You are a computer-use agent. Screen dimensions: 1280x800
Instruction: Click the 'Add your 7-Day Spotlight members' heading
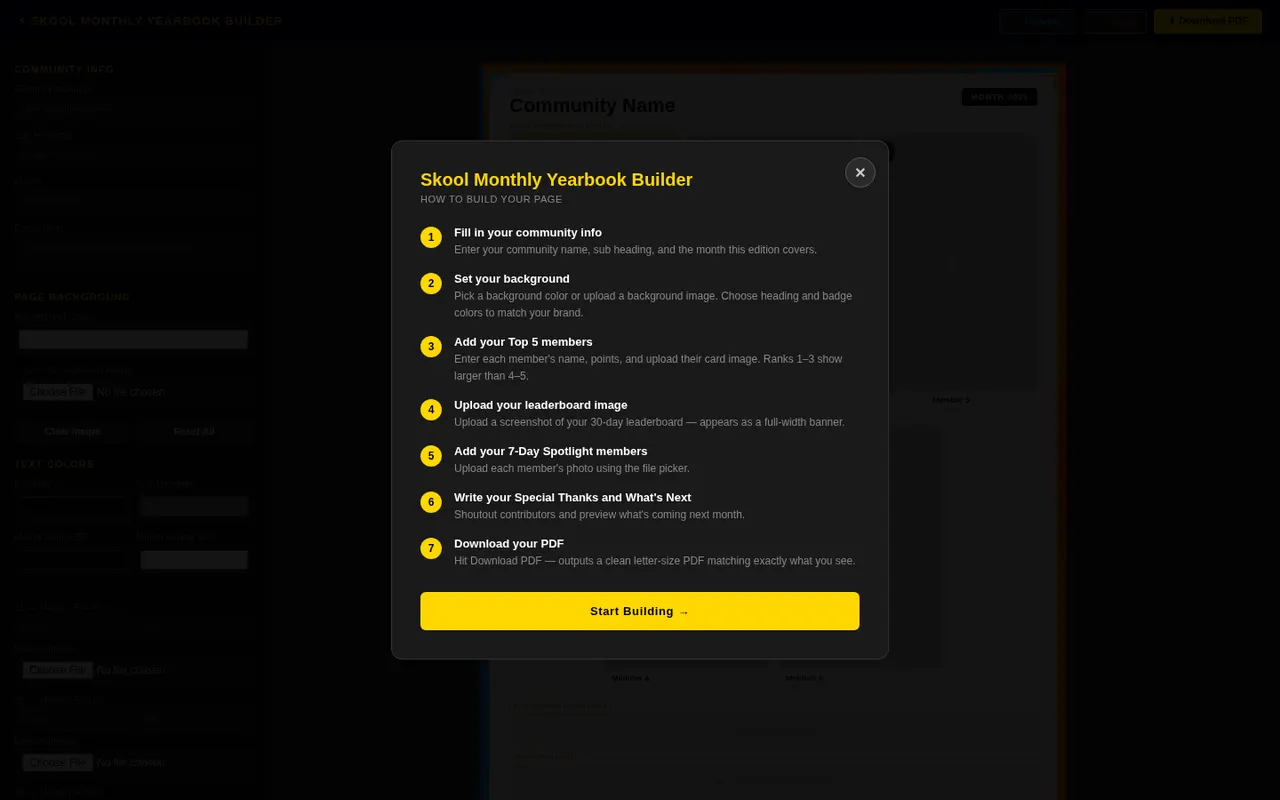551,452
